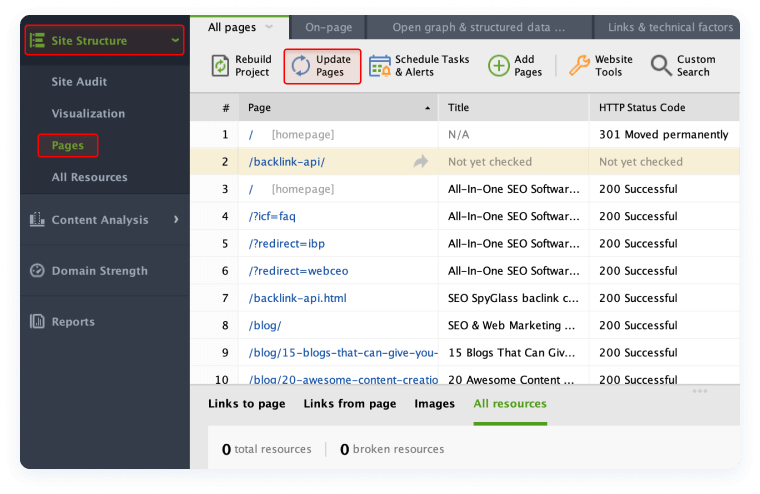The height and width of the screenshot is (494, 760).
Task: Expand the Content Analysis section chevron
Action: coord(176,220)
